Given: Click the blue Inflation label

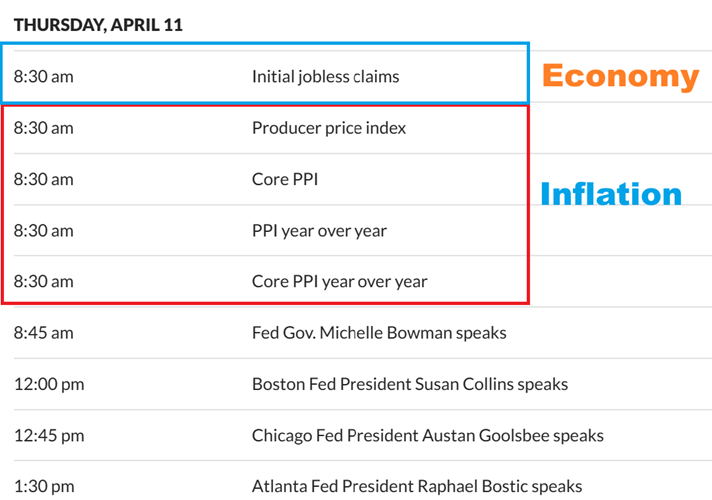Looking at the screenshot, I should coord(611,194).
